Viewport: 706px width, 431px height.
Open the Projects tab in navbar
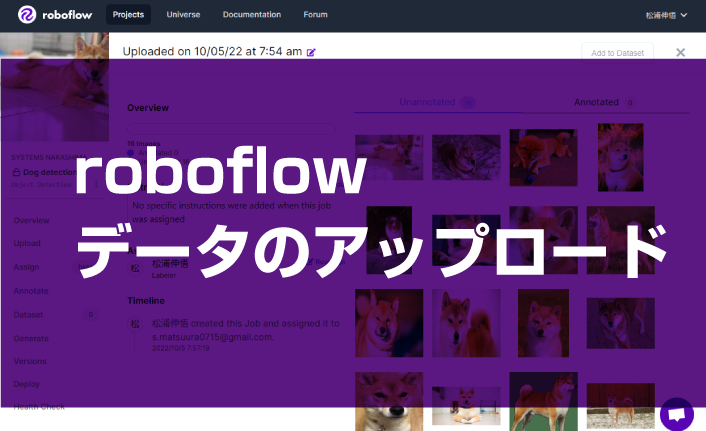128,15
